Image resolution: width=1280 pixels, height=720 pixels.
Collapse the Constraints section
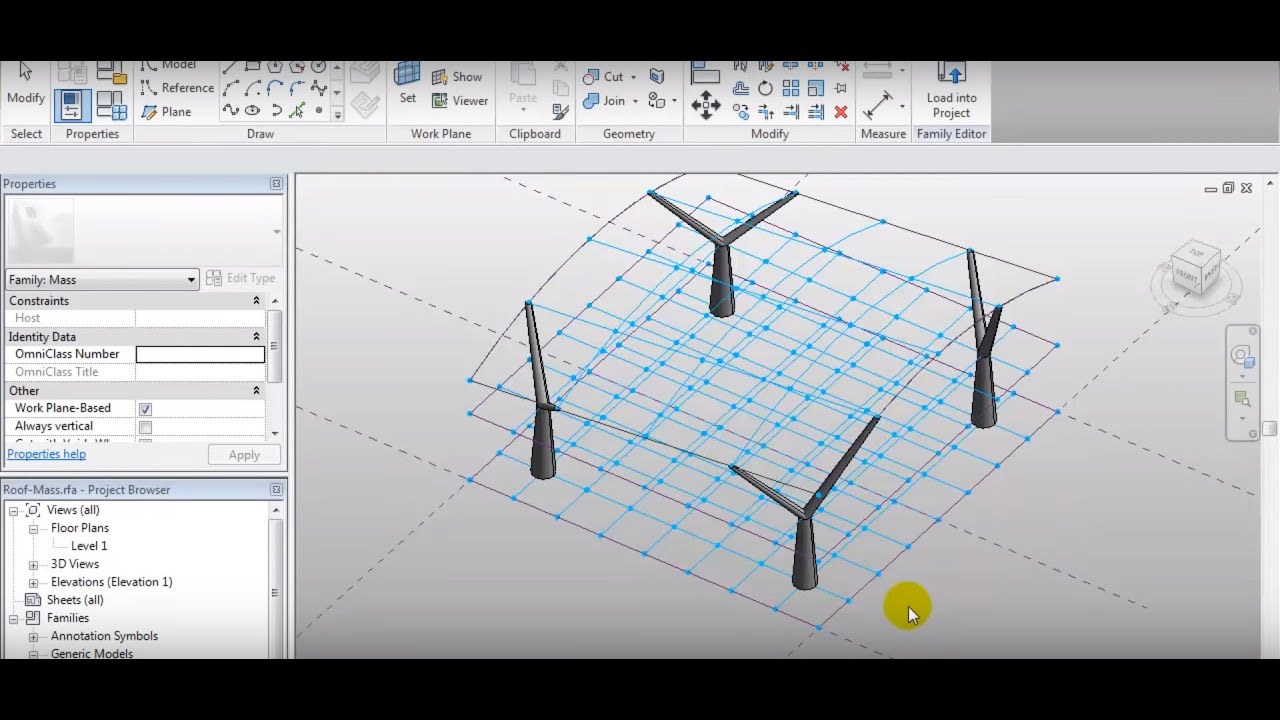pos(256,301)
